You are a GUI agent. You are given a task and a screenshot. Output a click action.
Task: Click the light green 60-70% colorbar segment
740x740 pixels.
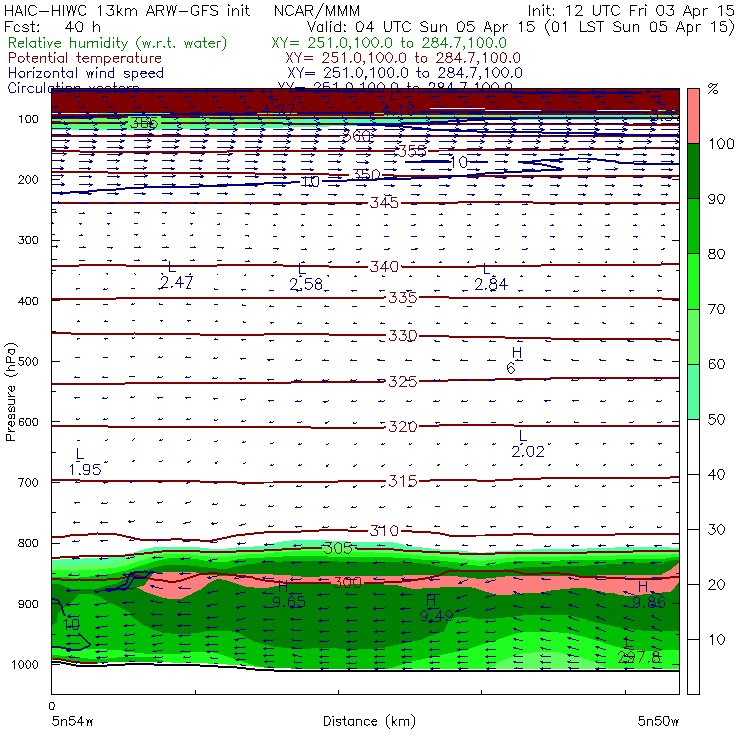(693, 336)
